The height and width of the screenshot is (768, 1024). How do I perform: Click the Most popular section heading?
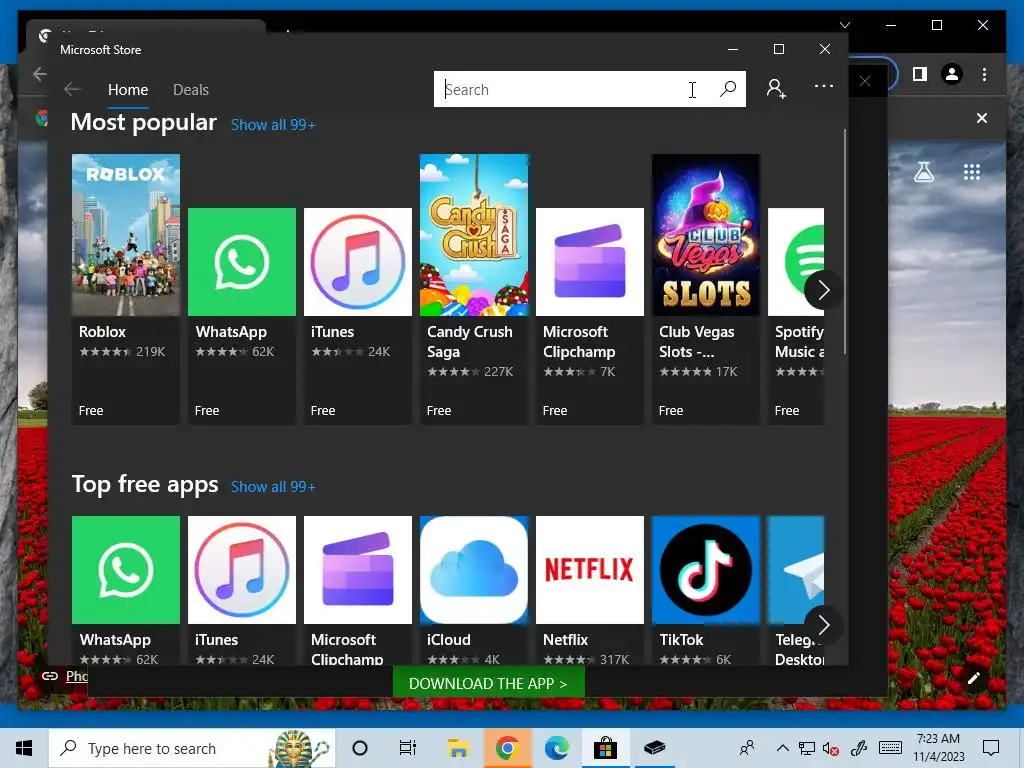(144, 122)
